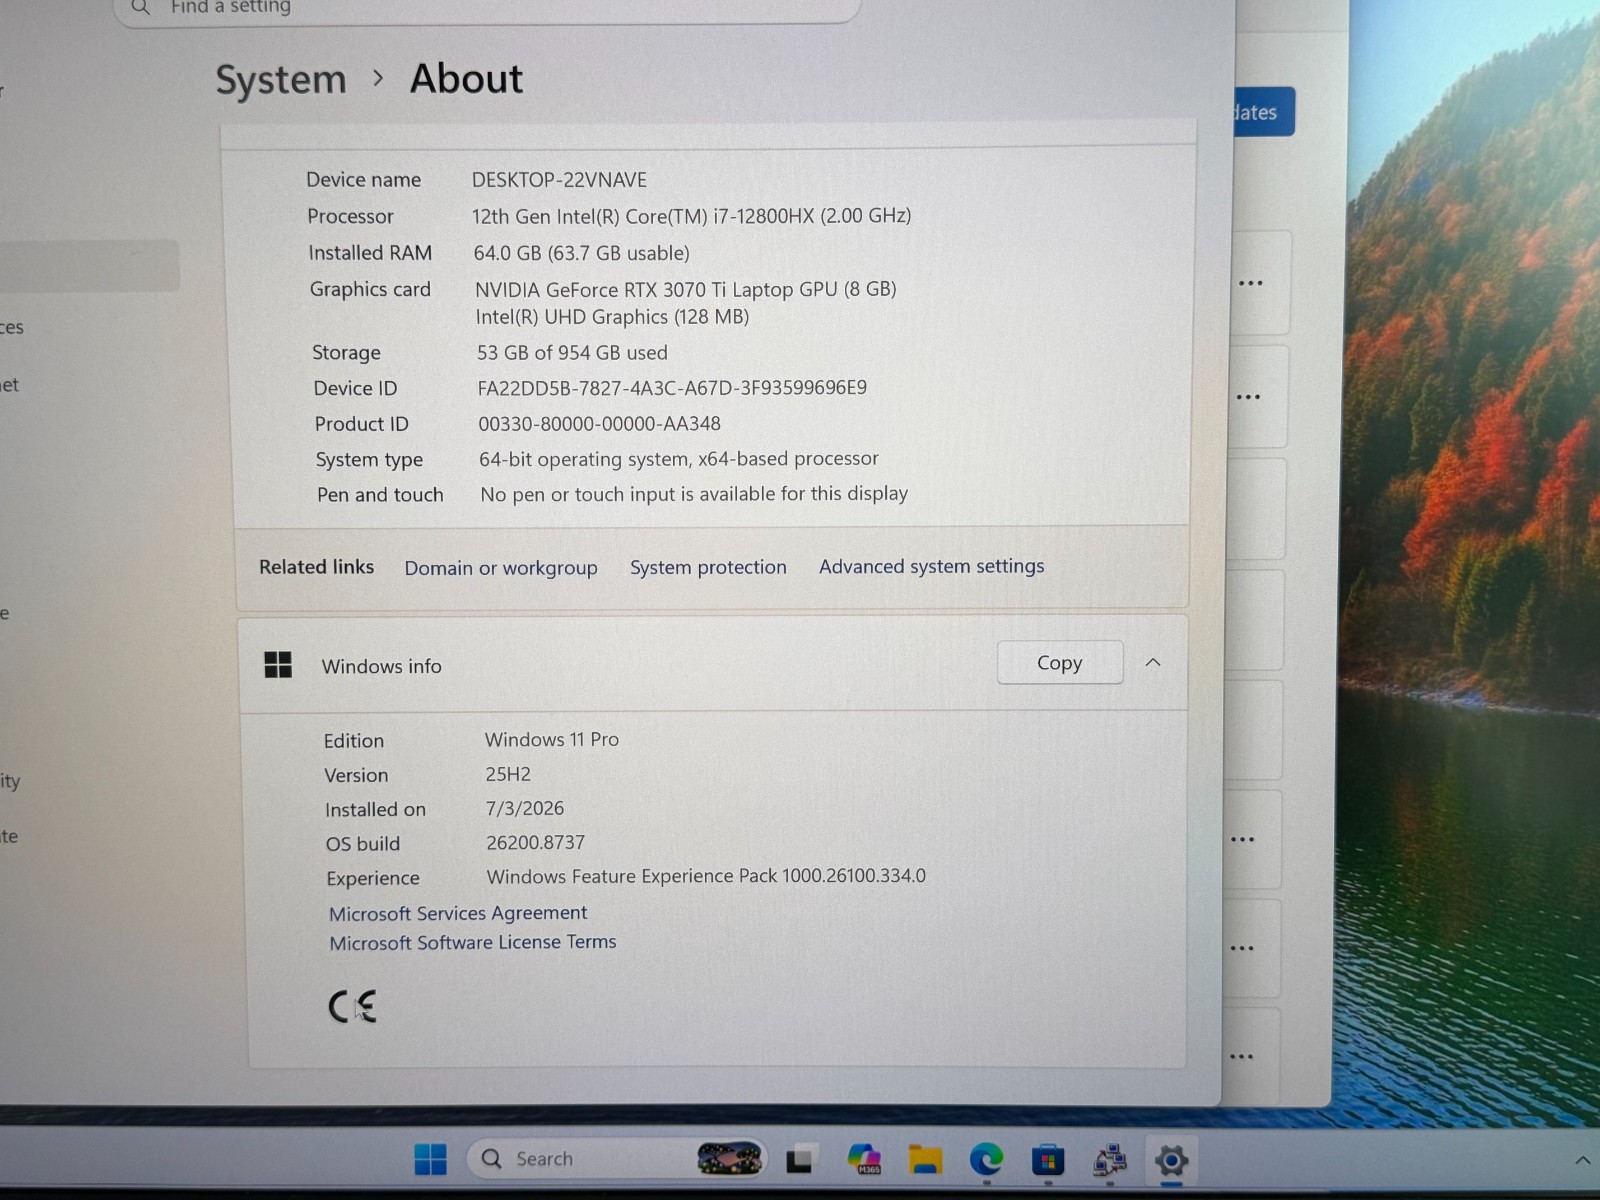Click the Windows logo beside Windows info
The width and height of the screenshot is (1600, 1200).
278,665
